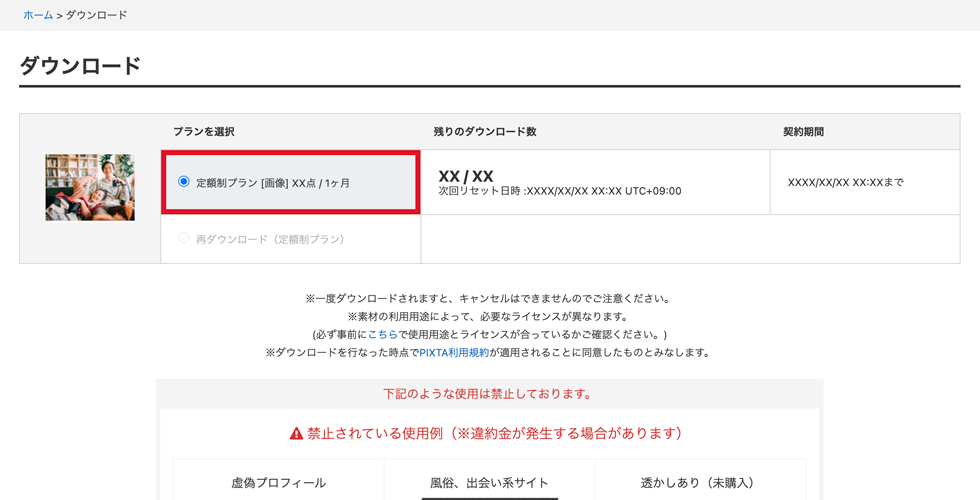Click the 残りのダウンロード数 column header
The width and height of the screenshot is (980, 500).
click(485, 132)
